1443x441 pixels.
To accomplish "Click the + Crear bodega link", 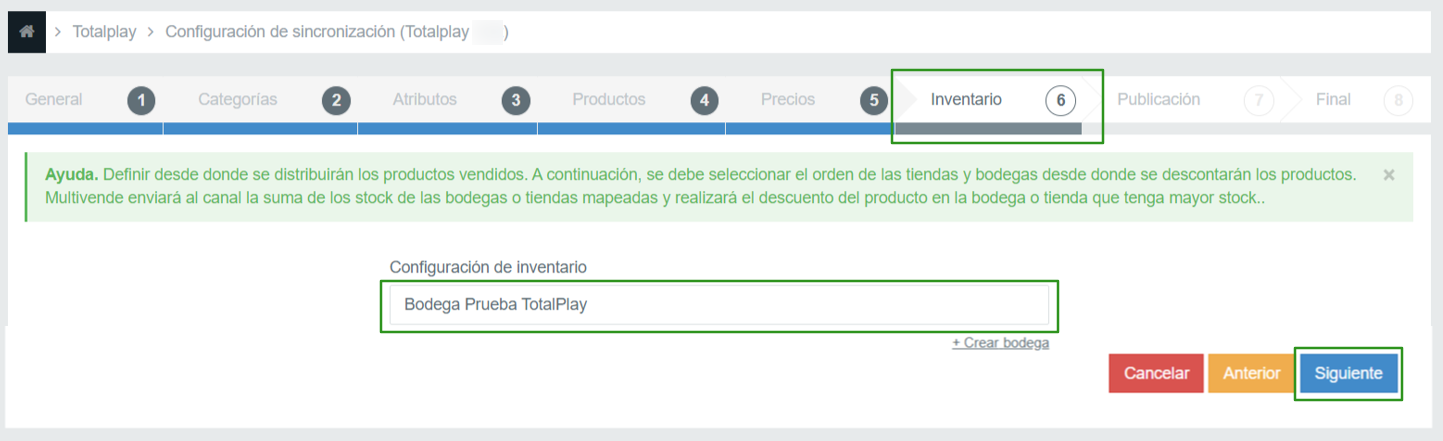I will 1000,343.
